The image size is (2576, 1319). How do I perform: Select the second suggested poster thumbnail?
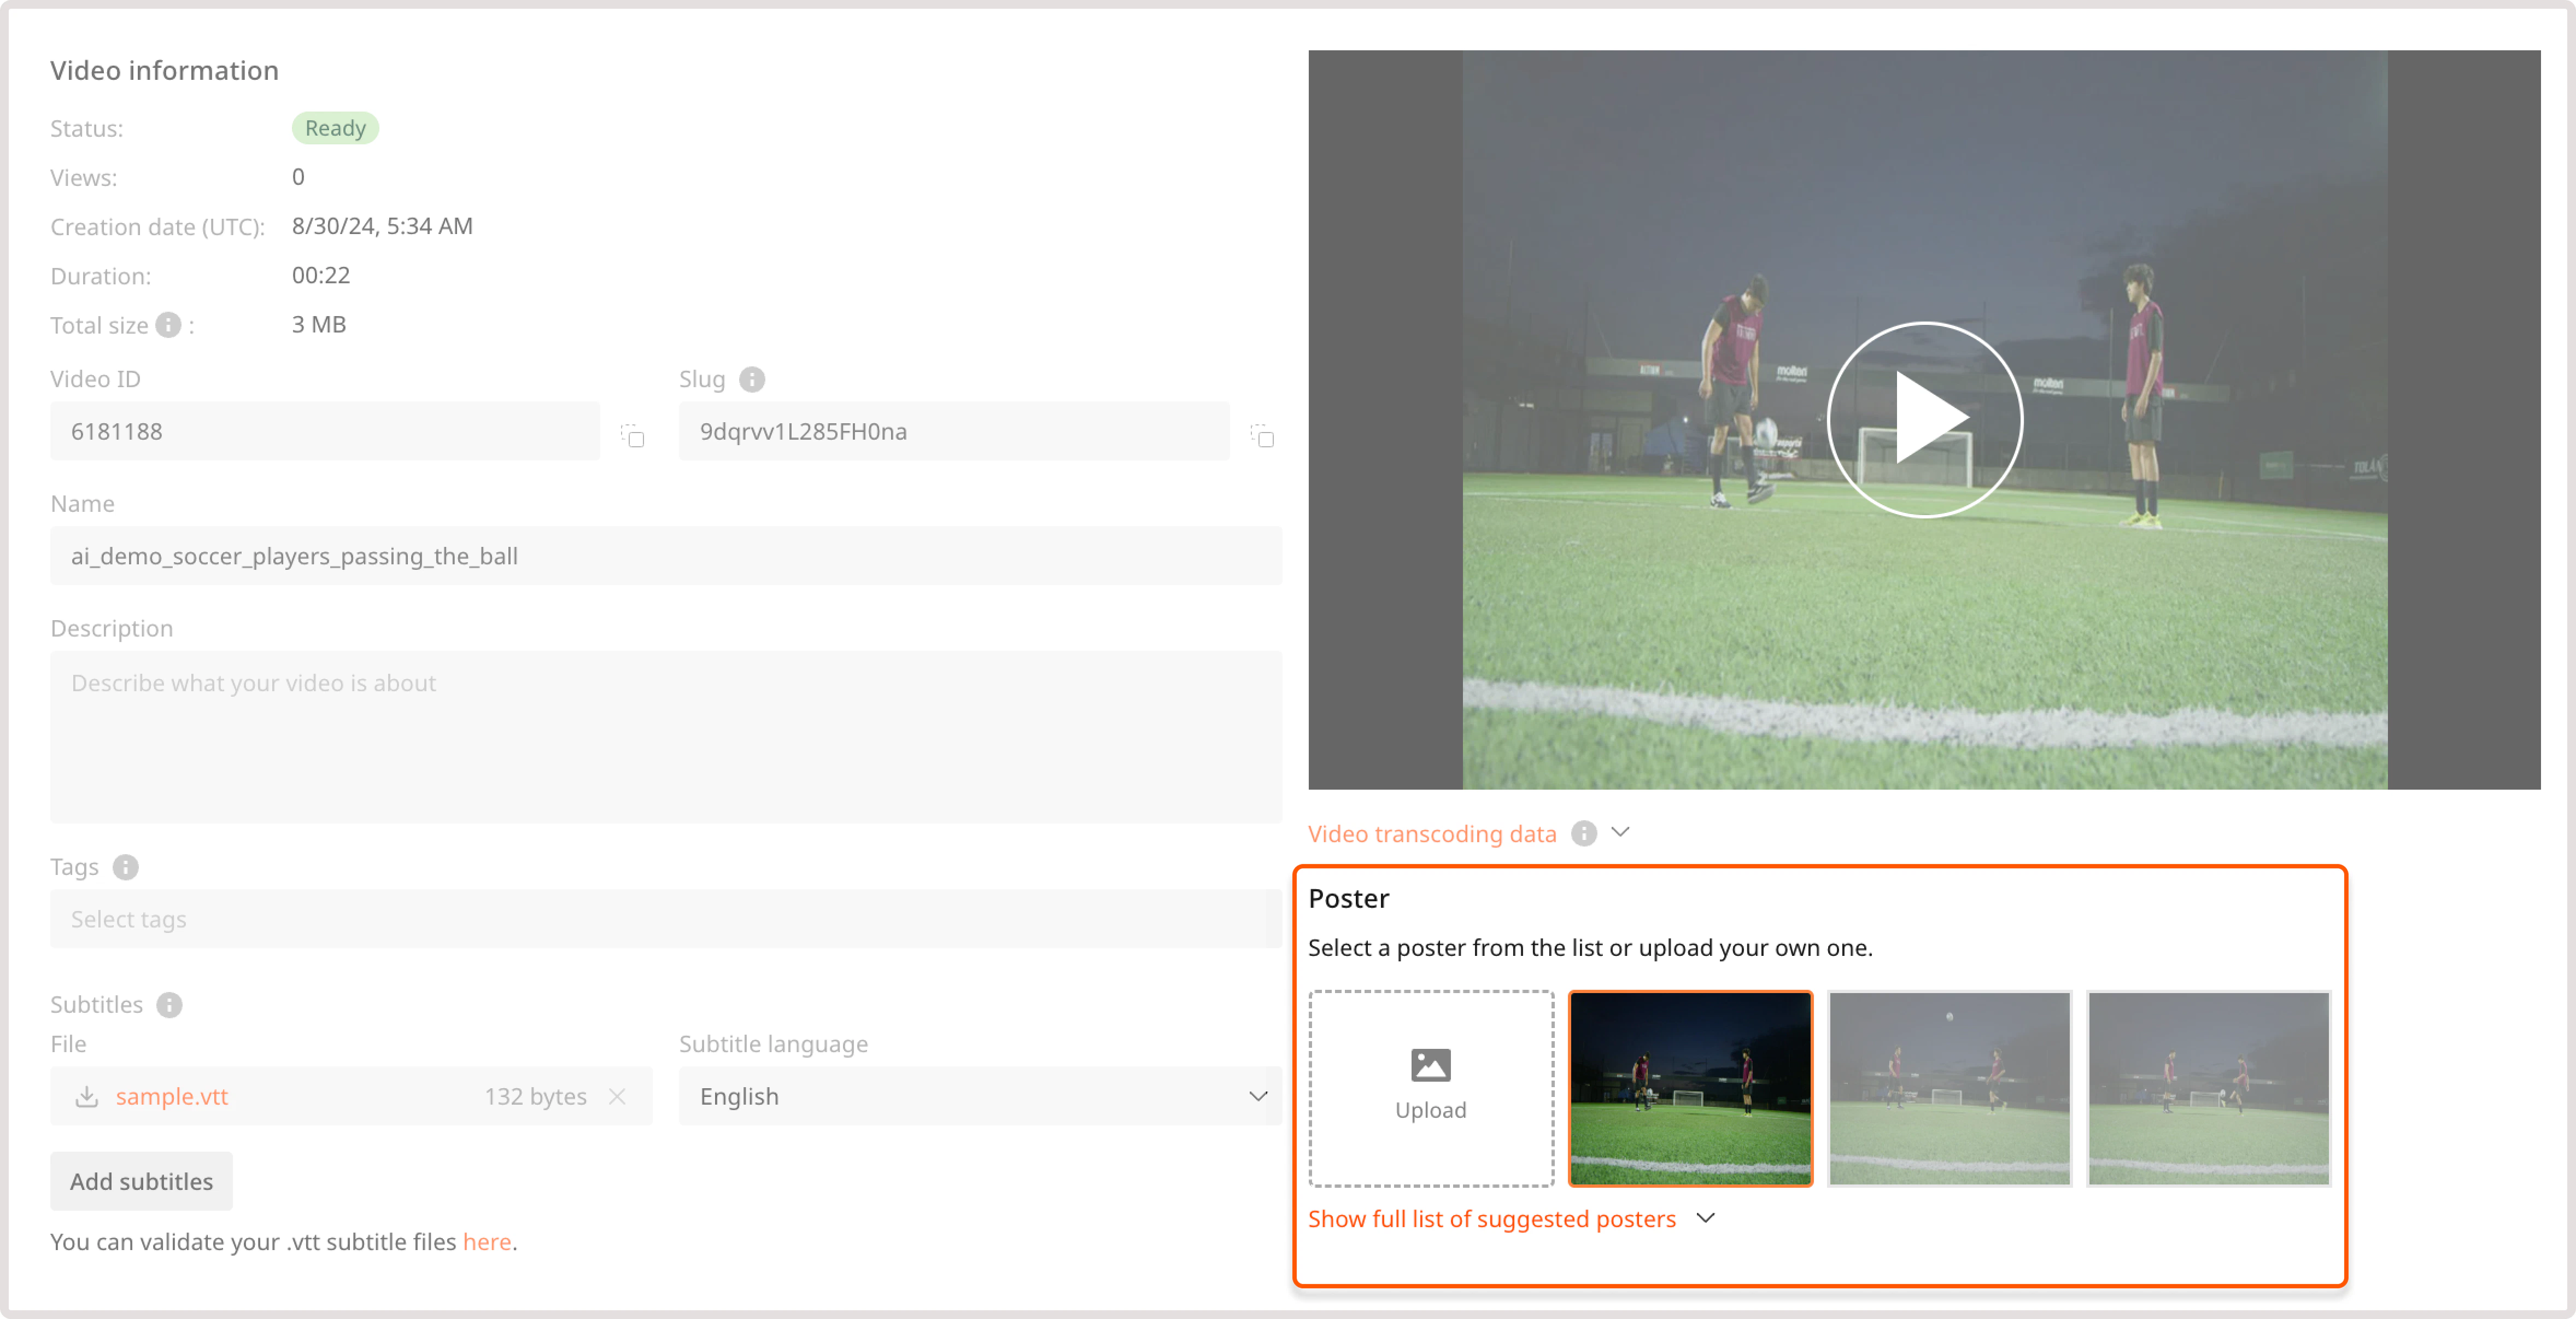tap(1949, 1088)
